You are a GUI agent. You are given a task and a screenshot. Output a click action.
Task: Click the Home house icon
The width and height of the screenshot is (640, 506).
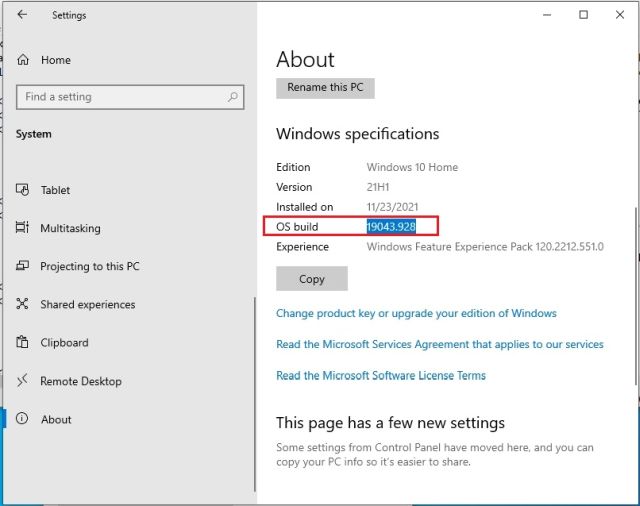coord(23,60)
